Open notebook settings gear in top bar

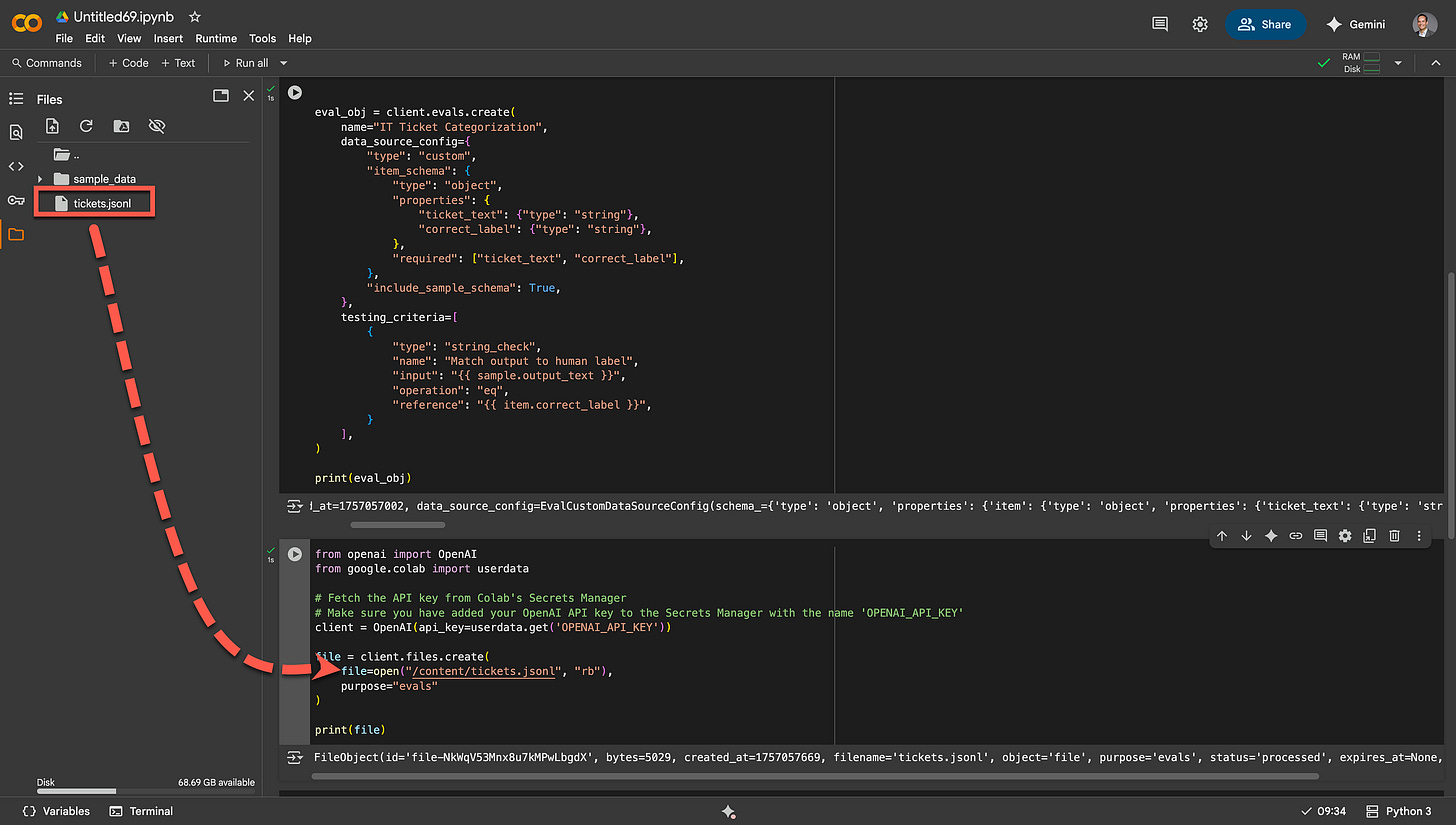1200,24
